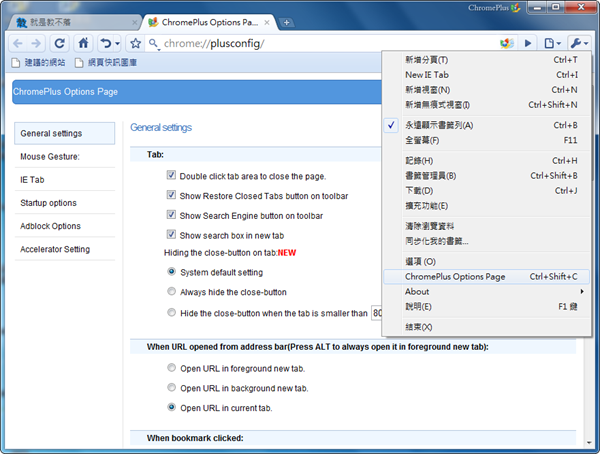Open the first bookmark bar page item
600x454 pixels.
[38, 62]
